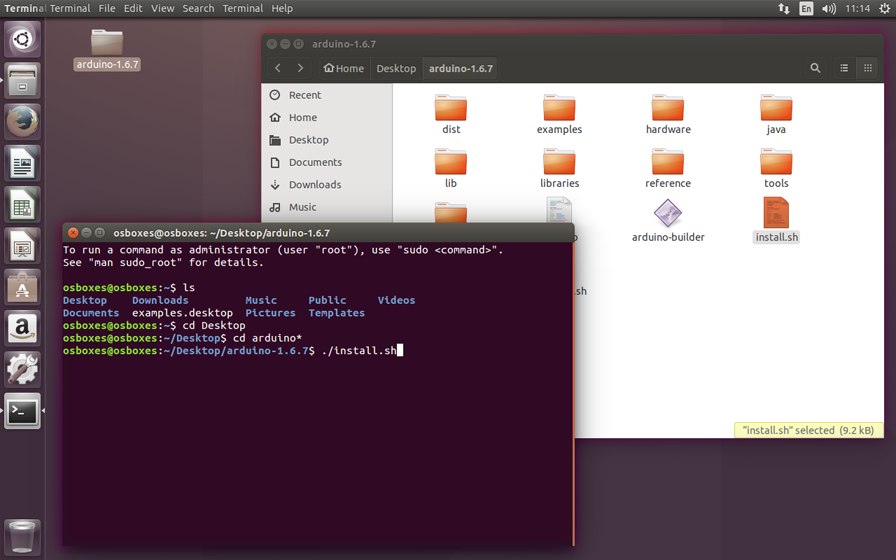Screen dimensions: 896x560
Task: Select the Terminal icon in the dock
Action: [x=22, y=410]
